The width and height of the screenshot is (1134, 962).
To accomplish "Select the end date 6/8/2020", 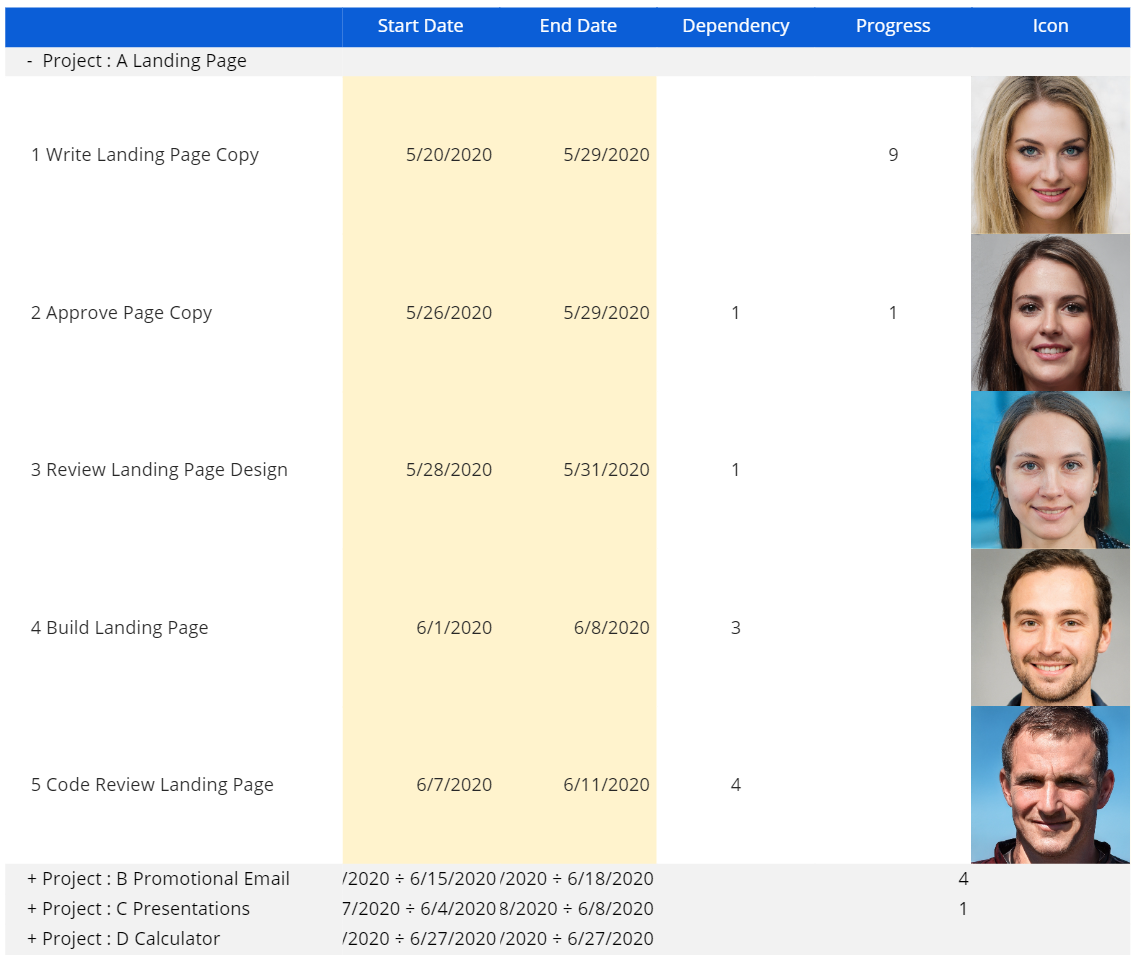I will 612,628.
